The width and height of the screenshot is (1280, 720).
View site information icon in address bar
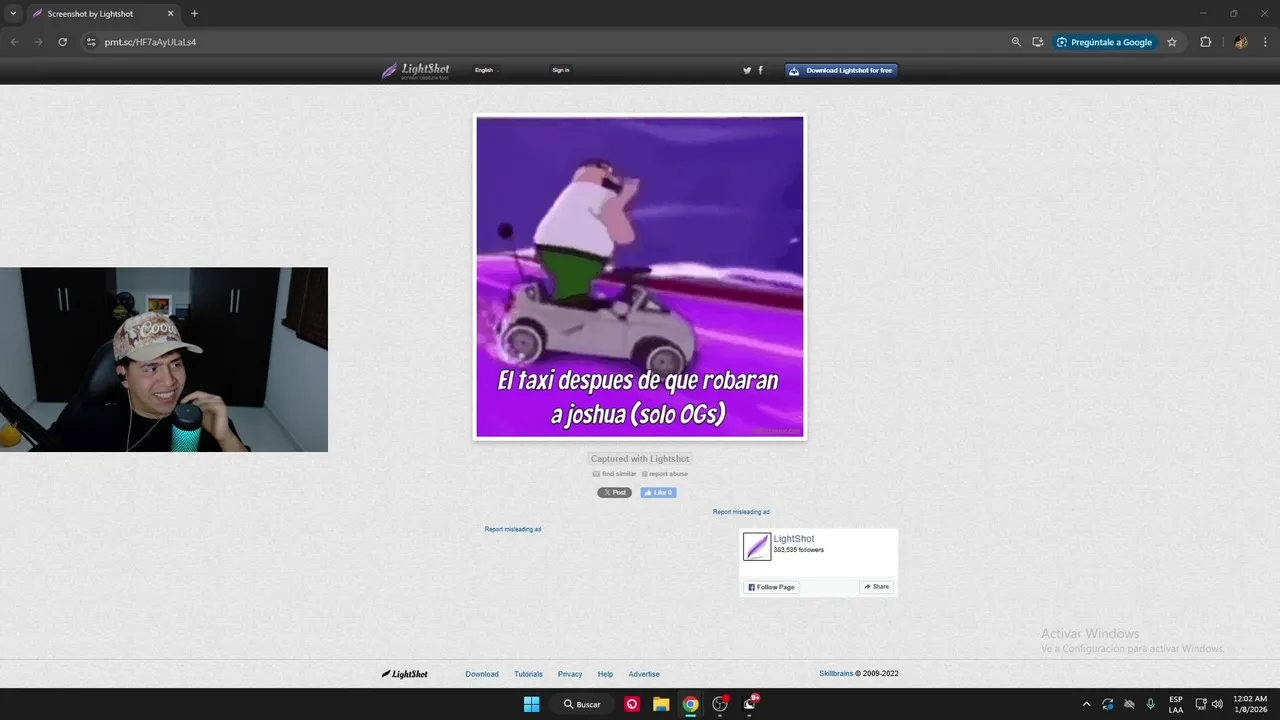pos(91,42)
